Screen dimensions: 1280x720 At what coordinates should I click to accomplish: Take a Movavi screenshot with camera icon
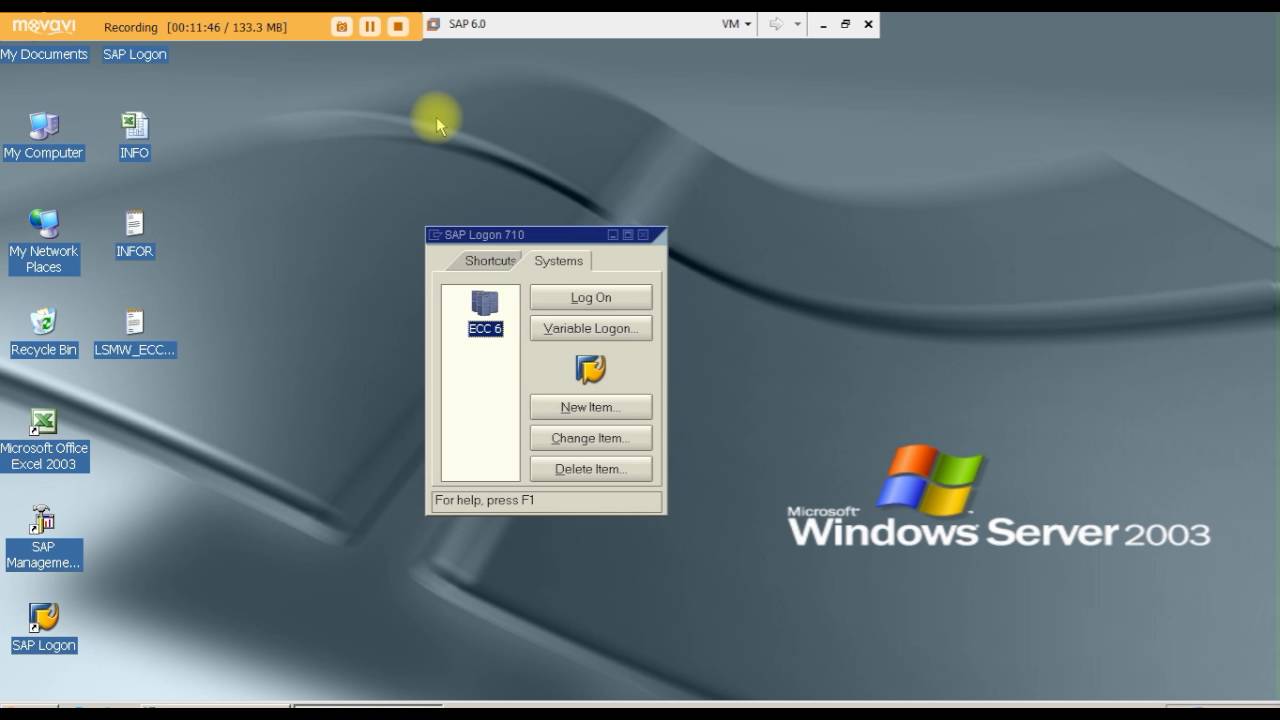(x=342, y=27)
